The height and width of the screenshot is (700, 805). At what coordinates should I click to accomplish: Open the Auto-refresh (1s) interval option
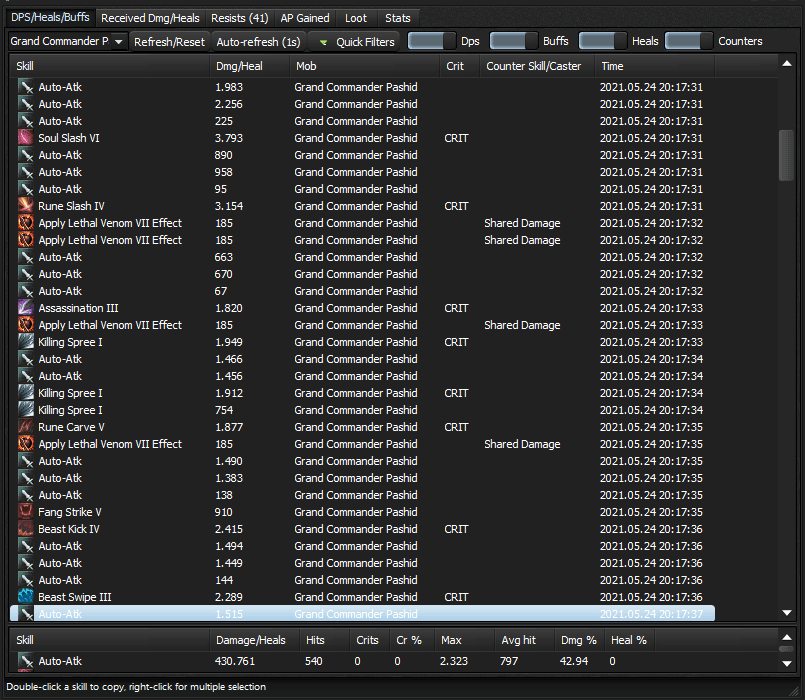[258, 42]
